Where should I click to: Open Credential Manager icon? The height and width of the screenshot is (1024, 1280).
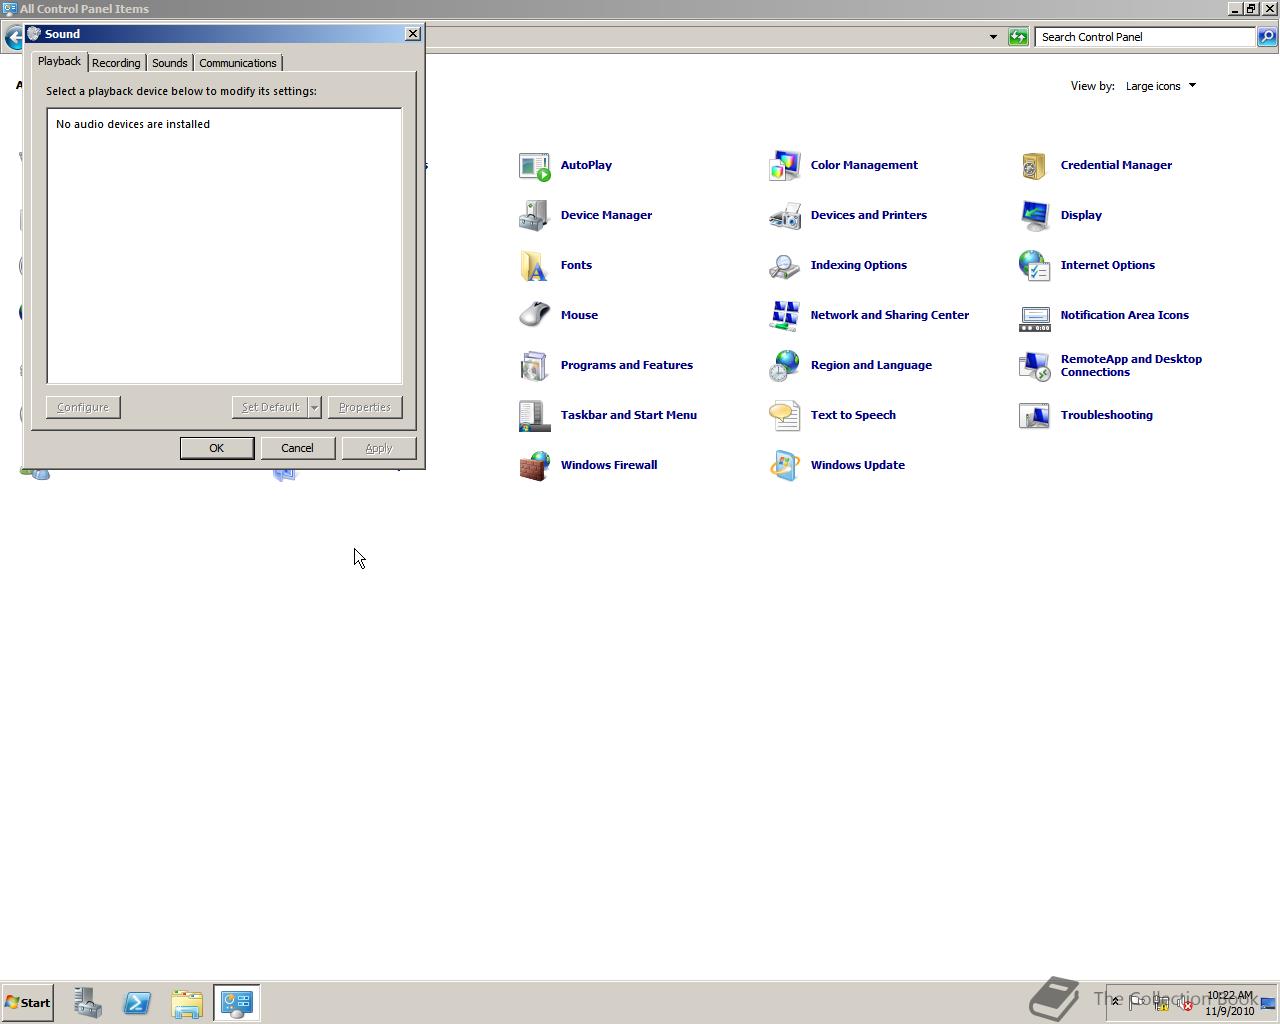pos(1035,166)
